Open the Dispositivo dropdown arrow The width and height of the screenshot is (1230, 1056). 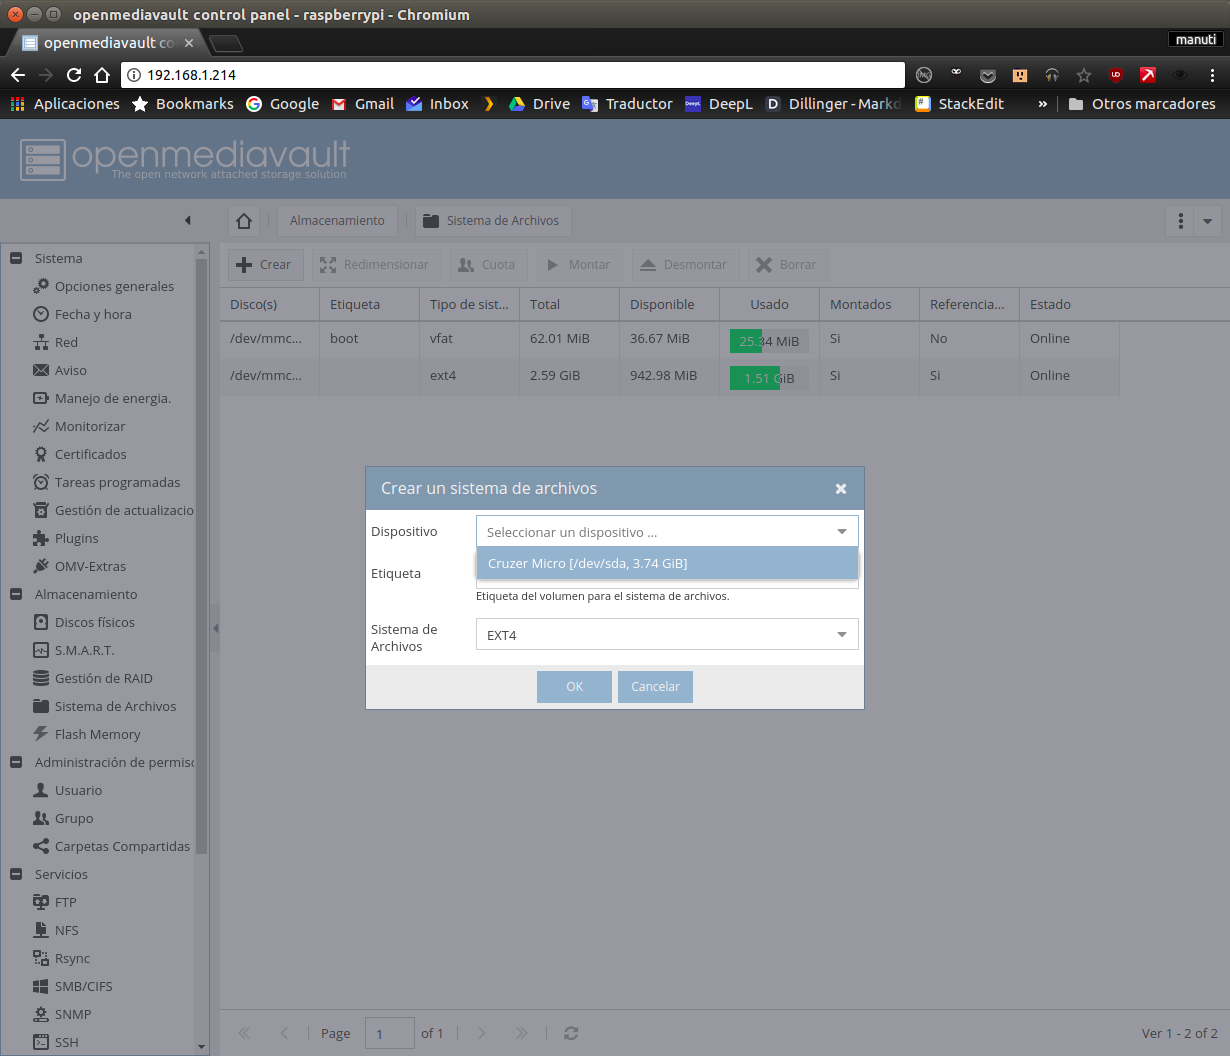tap(842, 532)
